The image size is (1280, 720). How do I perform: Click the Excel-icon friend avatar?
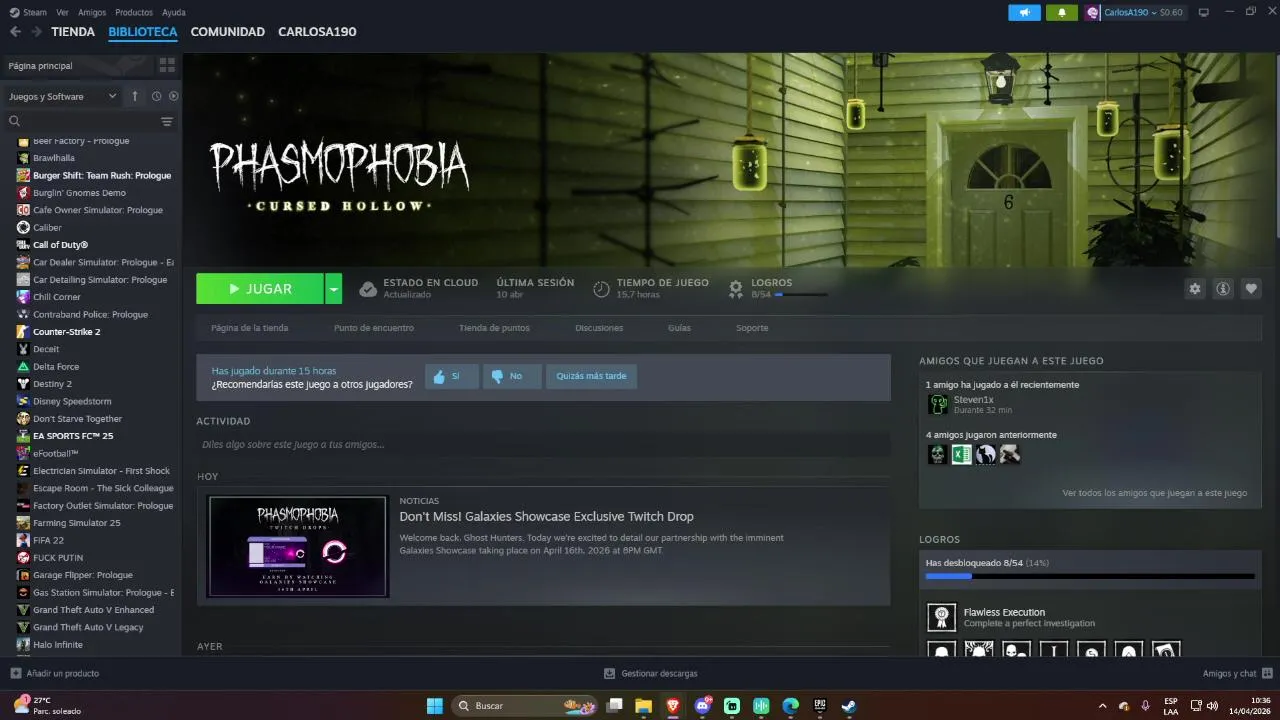(961, 454)
